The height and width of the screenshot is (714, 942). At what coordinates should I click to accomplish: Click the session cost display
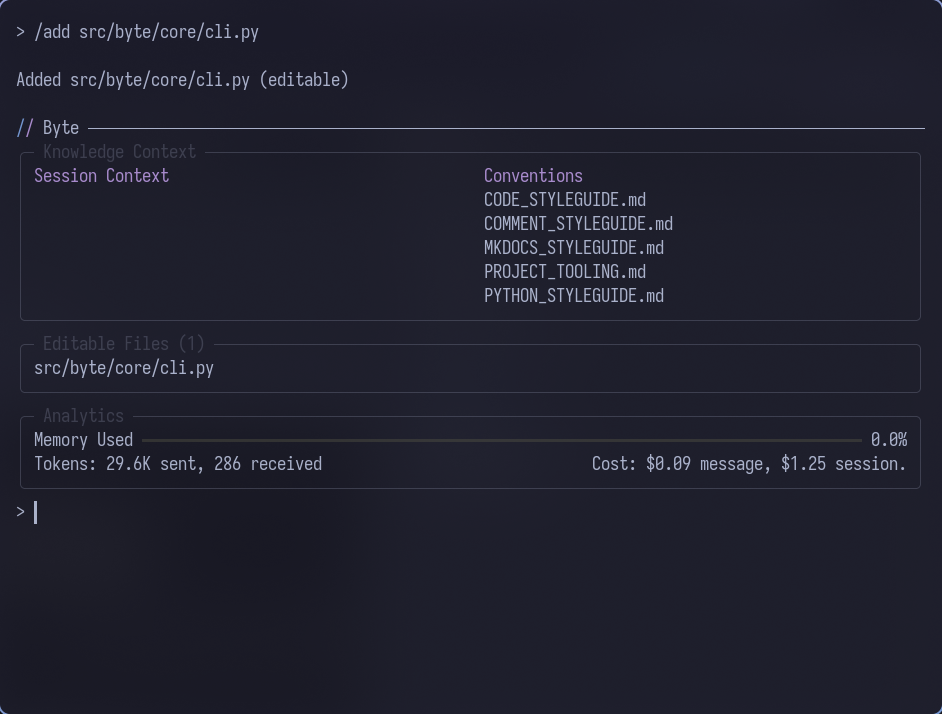749,464
